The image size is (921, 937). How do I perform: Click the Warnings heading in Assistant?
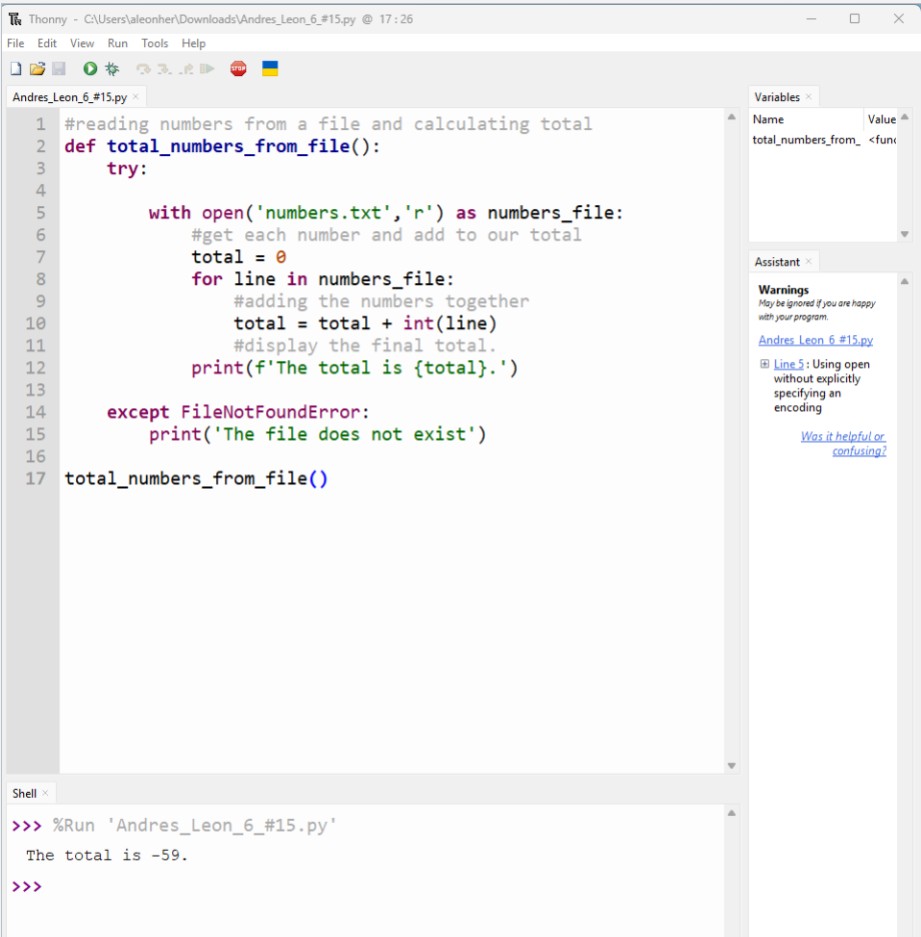(783, 290)
